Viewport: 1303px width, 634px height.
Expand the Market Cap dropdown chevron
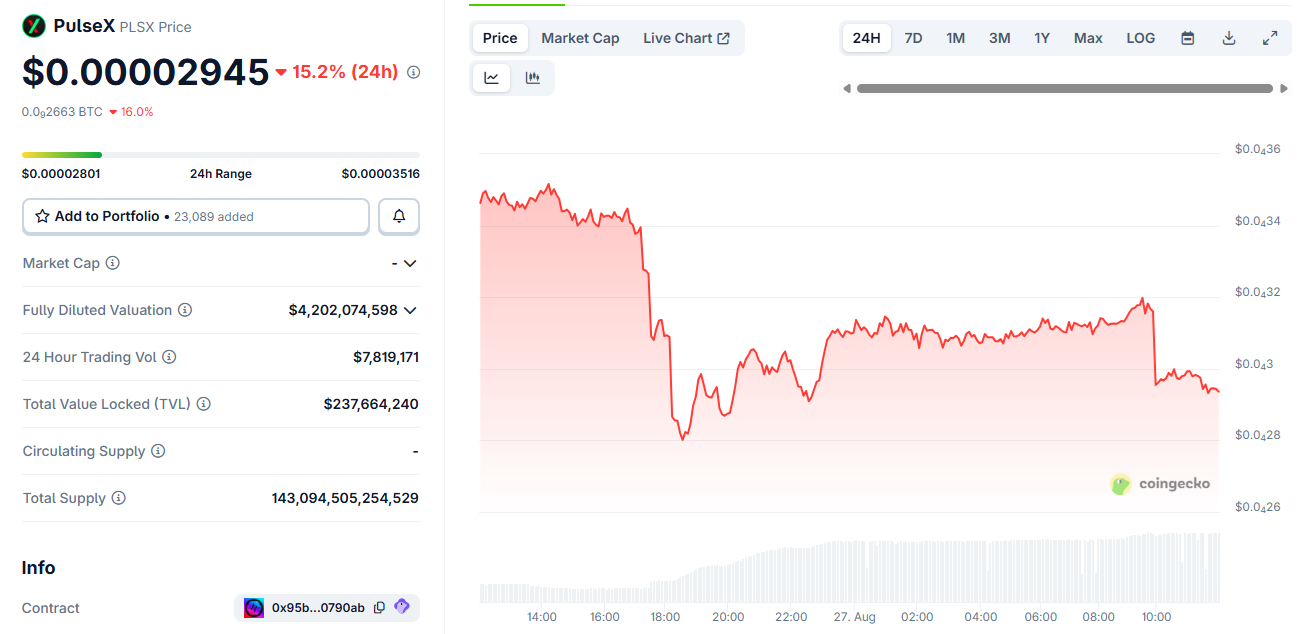click(409, 263)
